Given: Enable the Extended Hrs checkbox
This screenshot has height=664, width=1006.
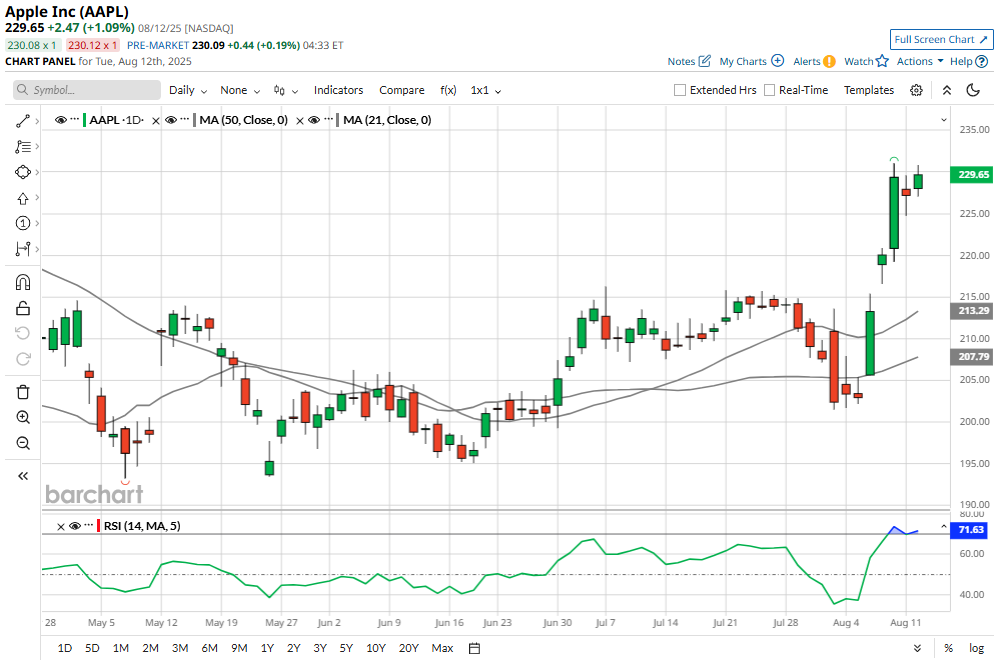Looking at the screenshot, I should 680,90.
